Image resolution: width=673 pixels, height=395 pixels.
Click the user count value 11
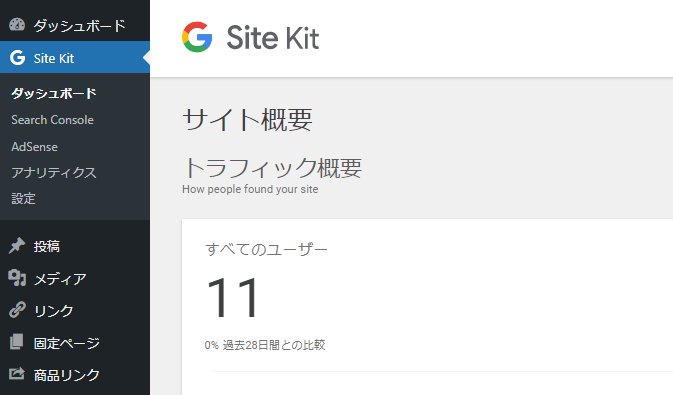click(233, 298)
